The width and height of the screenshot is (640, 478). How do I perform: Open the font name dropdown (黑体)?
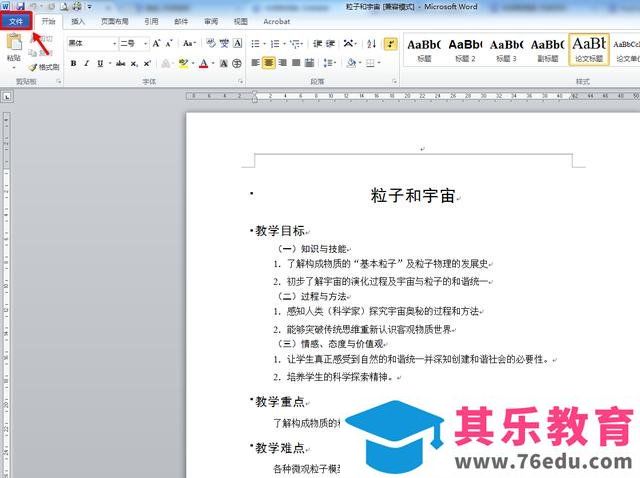(x=114, y=43)
